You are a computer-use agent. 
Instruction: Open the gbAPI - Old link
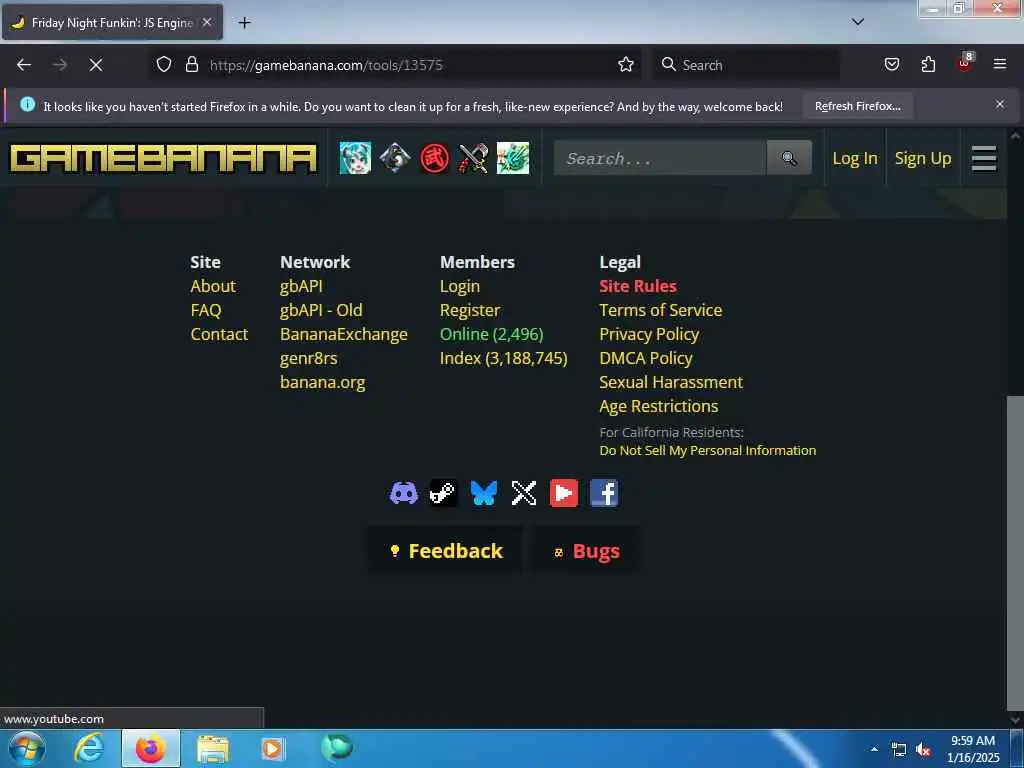coord(321,310)
